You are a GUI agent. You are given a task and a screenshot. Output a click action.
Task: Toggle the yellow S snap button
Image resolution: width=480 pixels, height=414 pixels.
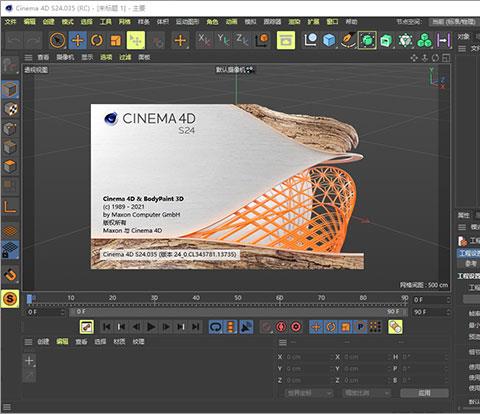pos(10,299)
